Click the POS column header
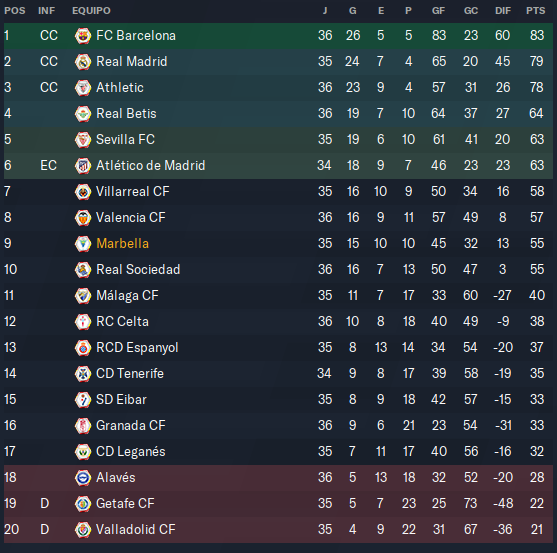 click(x=15, y=11)
